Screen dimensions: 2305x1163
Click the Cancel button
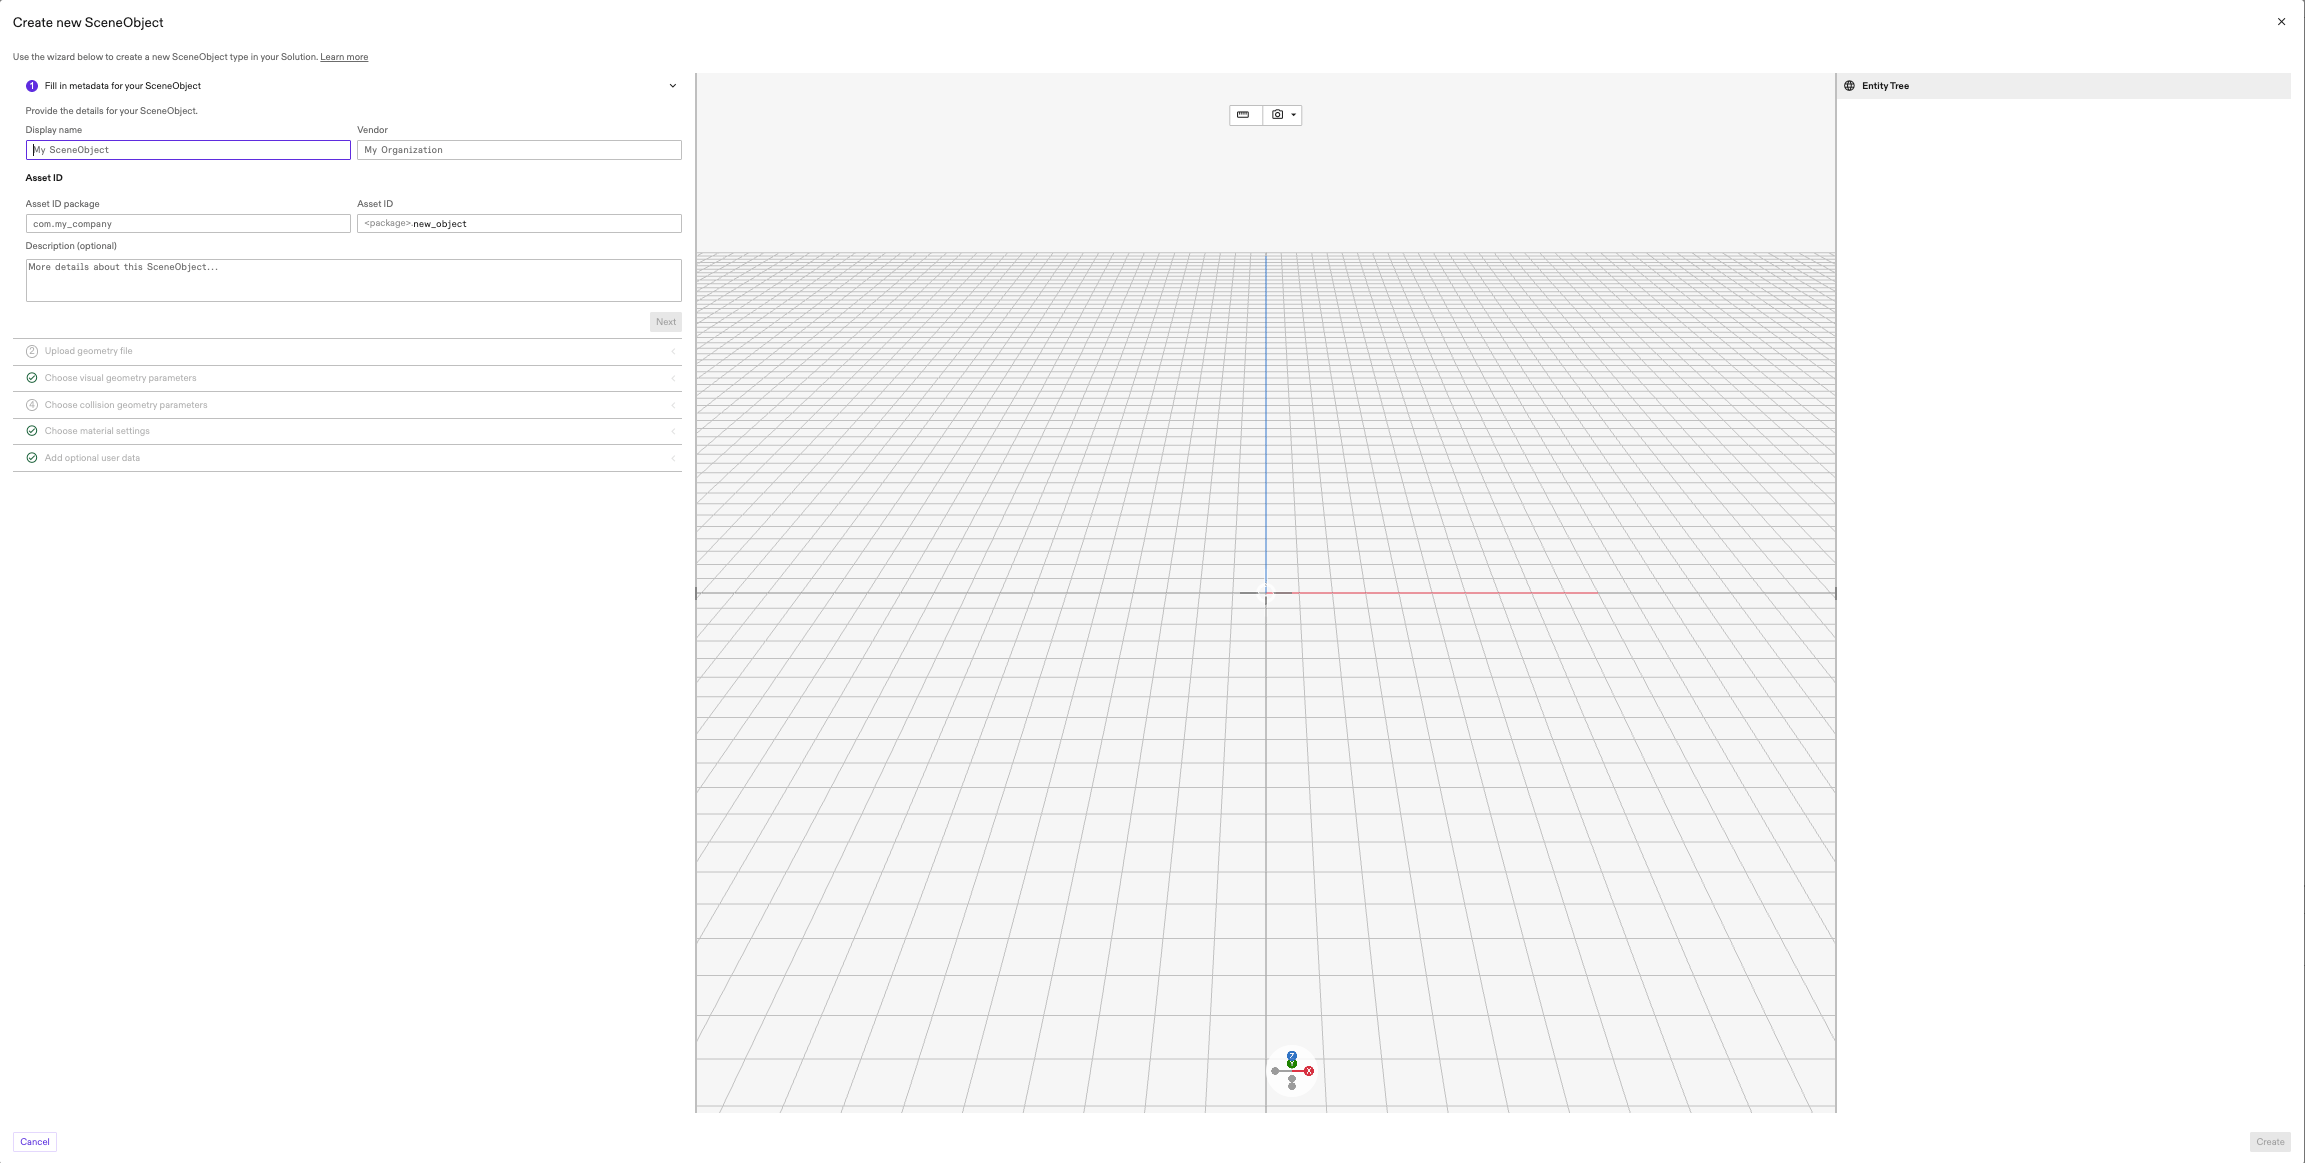coord(35,1142)
